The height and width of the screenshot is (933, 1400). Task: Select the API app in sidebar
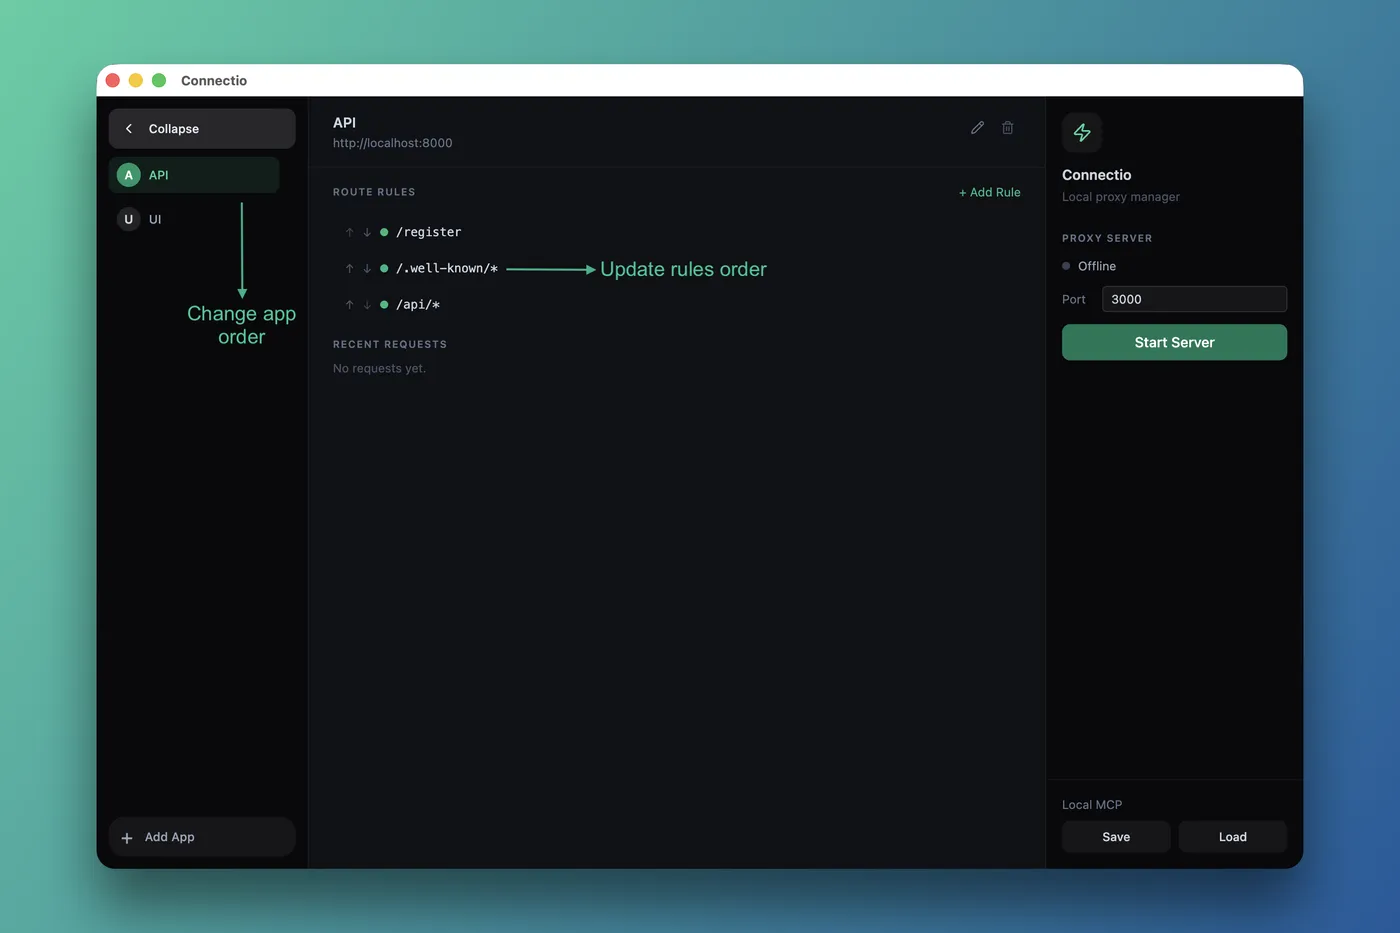pos(194,175)
